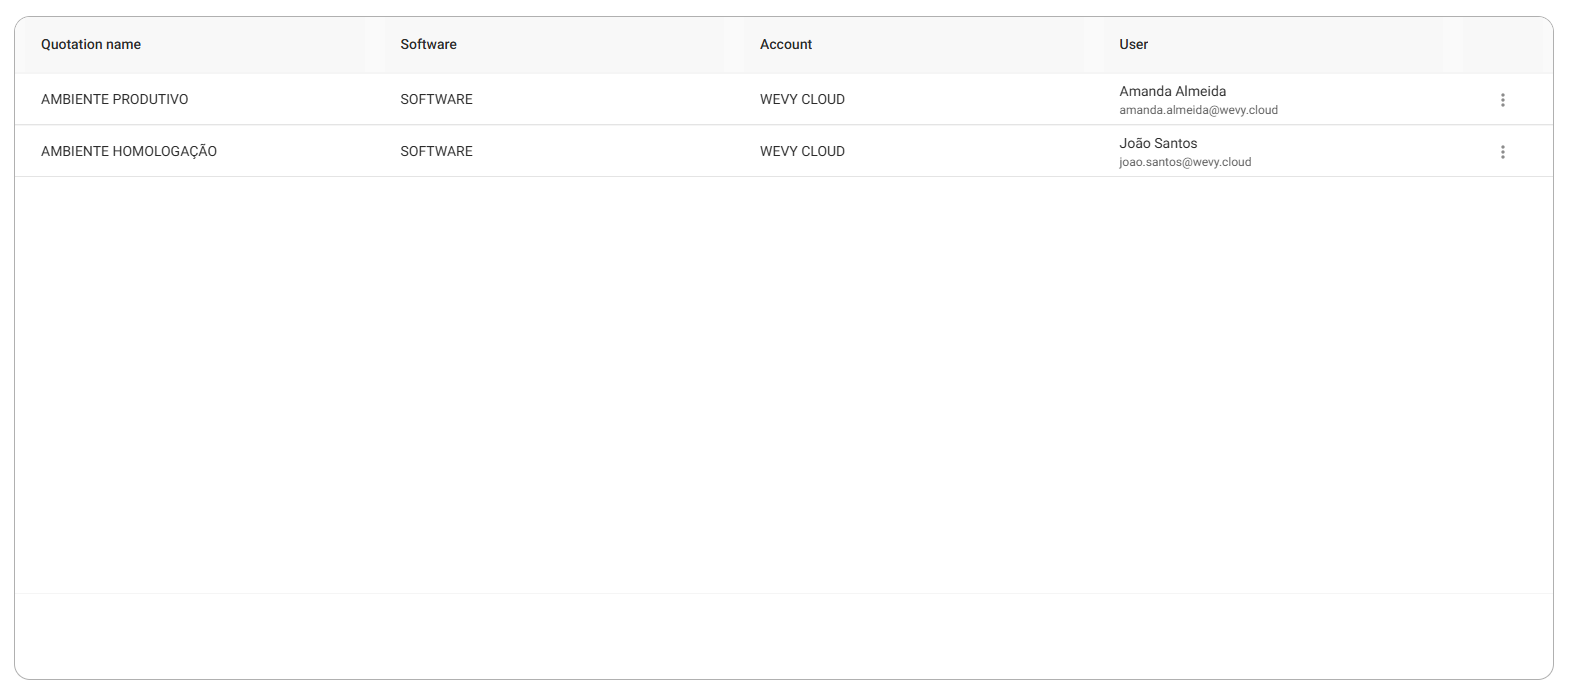Open the options menu for AMBIENTE PRODUTIVO row
This screenshot has height=690, width=1573.
1502,100
